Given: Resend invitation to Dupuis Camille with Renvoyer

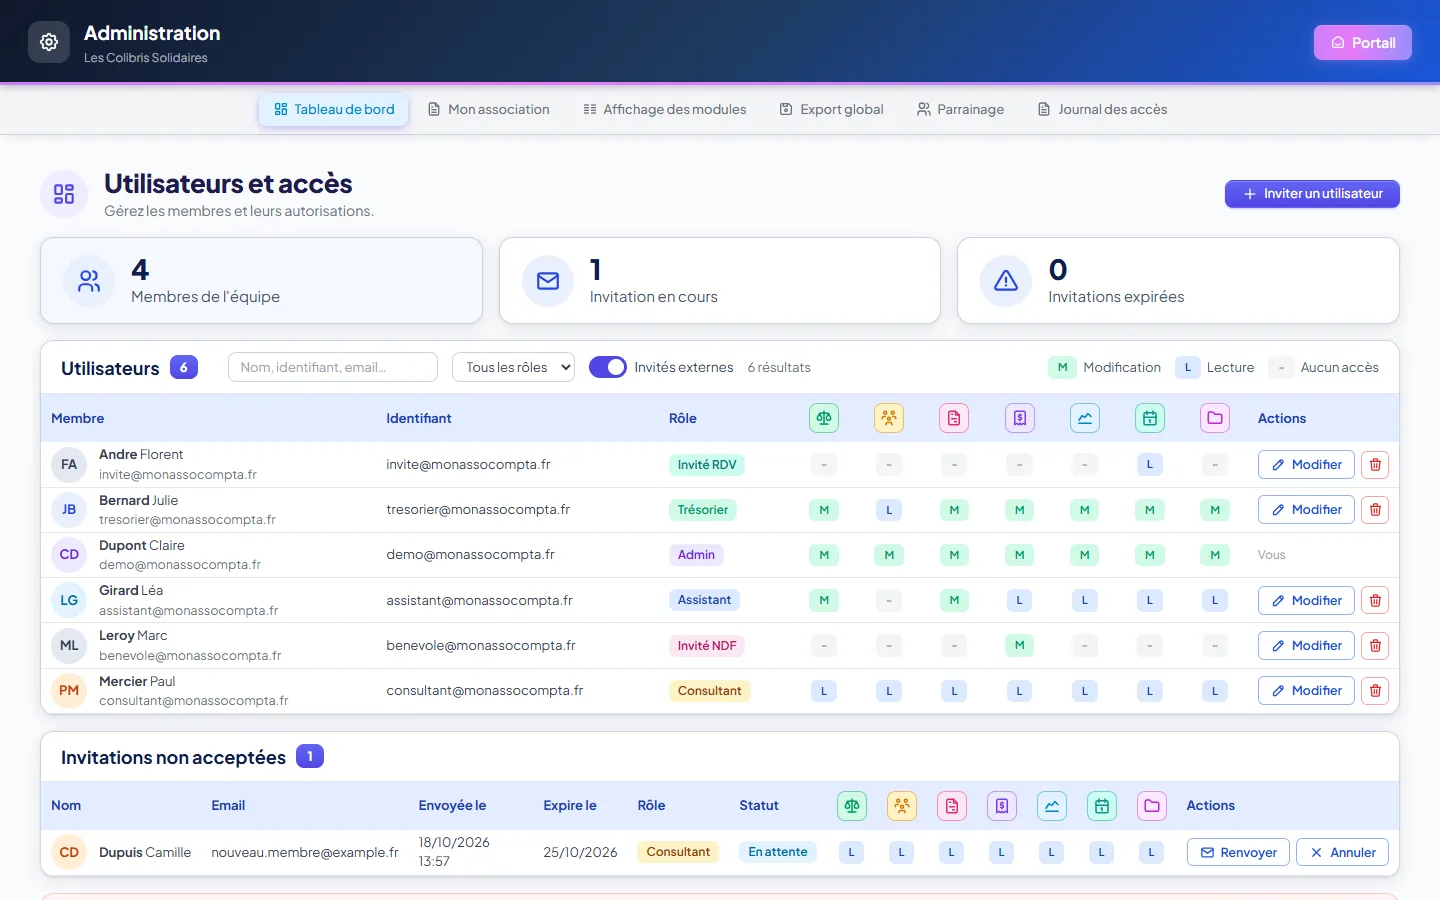Looking at the screenshot, I should click(x=1238, y=852).
